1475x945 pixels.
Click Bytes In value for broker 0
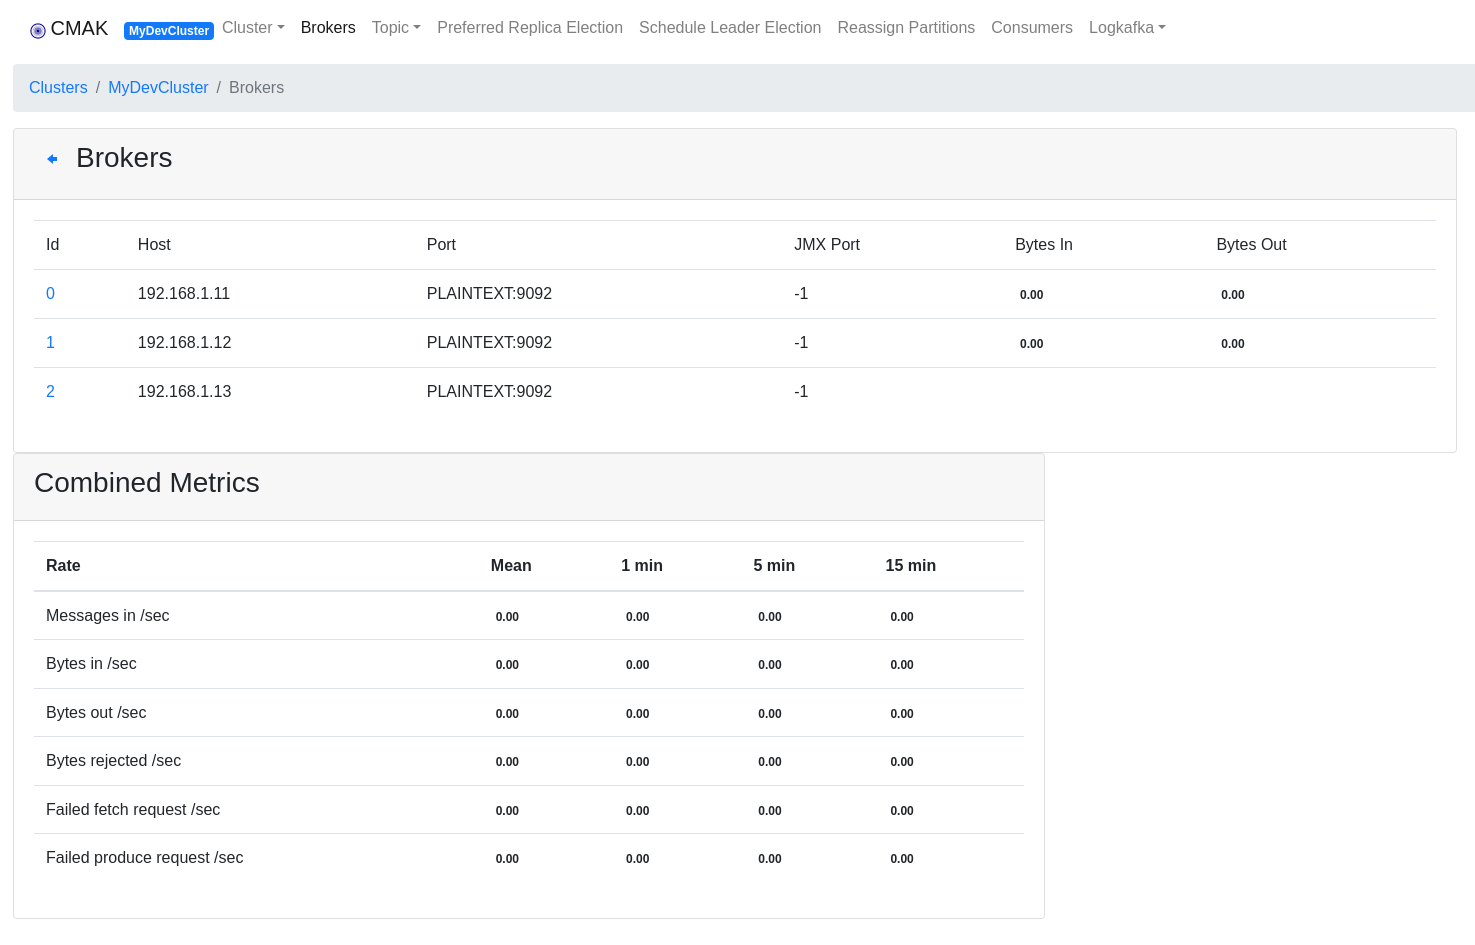coord(1031,295)
